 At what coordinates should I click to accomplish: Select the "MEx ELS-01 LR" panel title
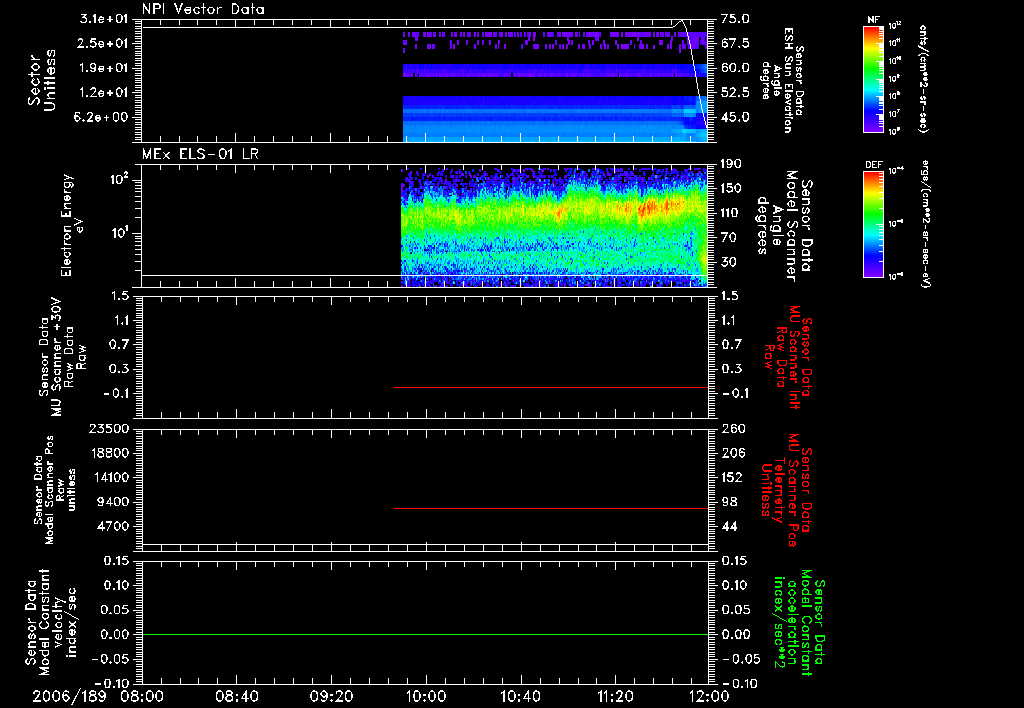point(200,154)
